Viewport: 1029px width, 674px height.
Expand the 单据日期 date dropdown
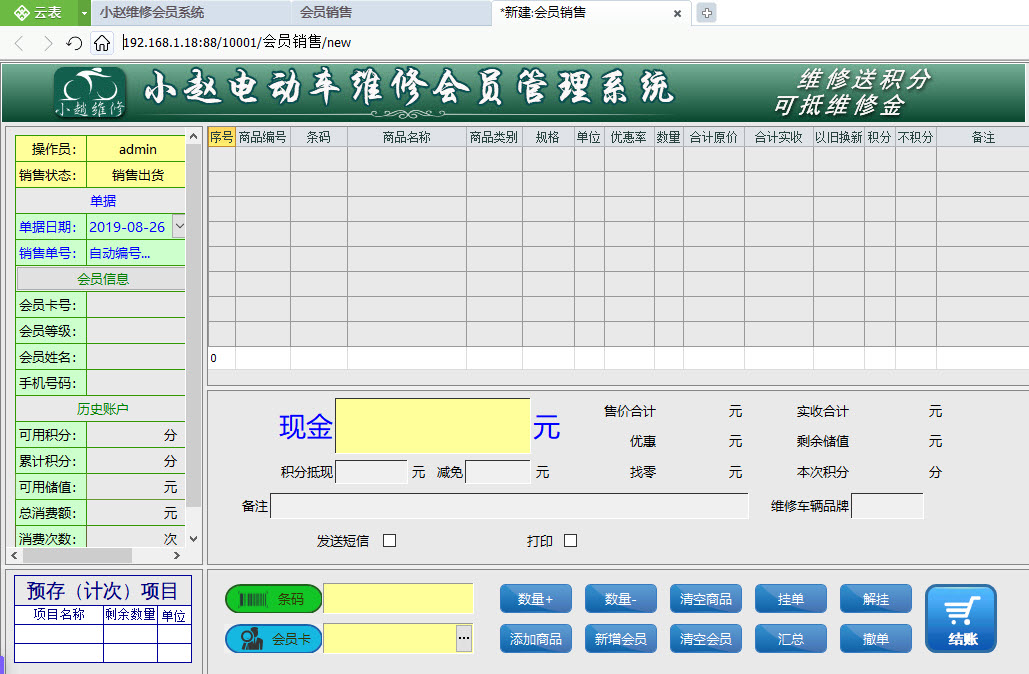(178, 226)
